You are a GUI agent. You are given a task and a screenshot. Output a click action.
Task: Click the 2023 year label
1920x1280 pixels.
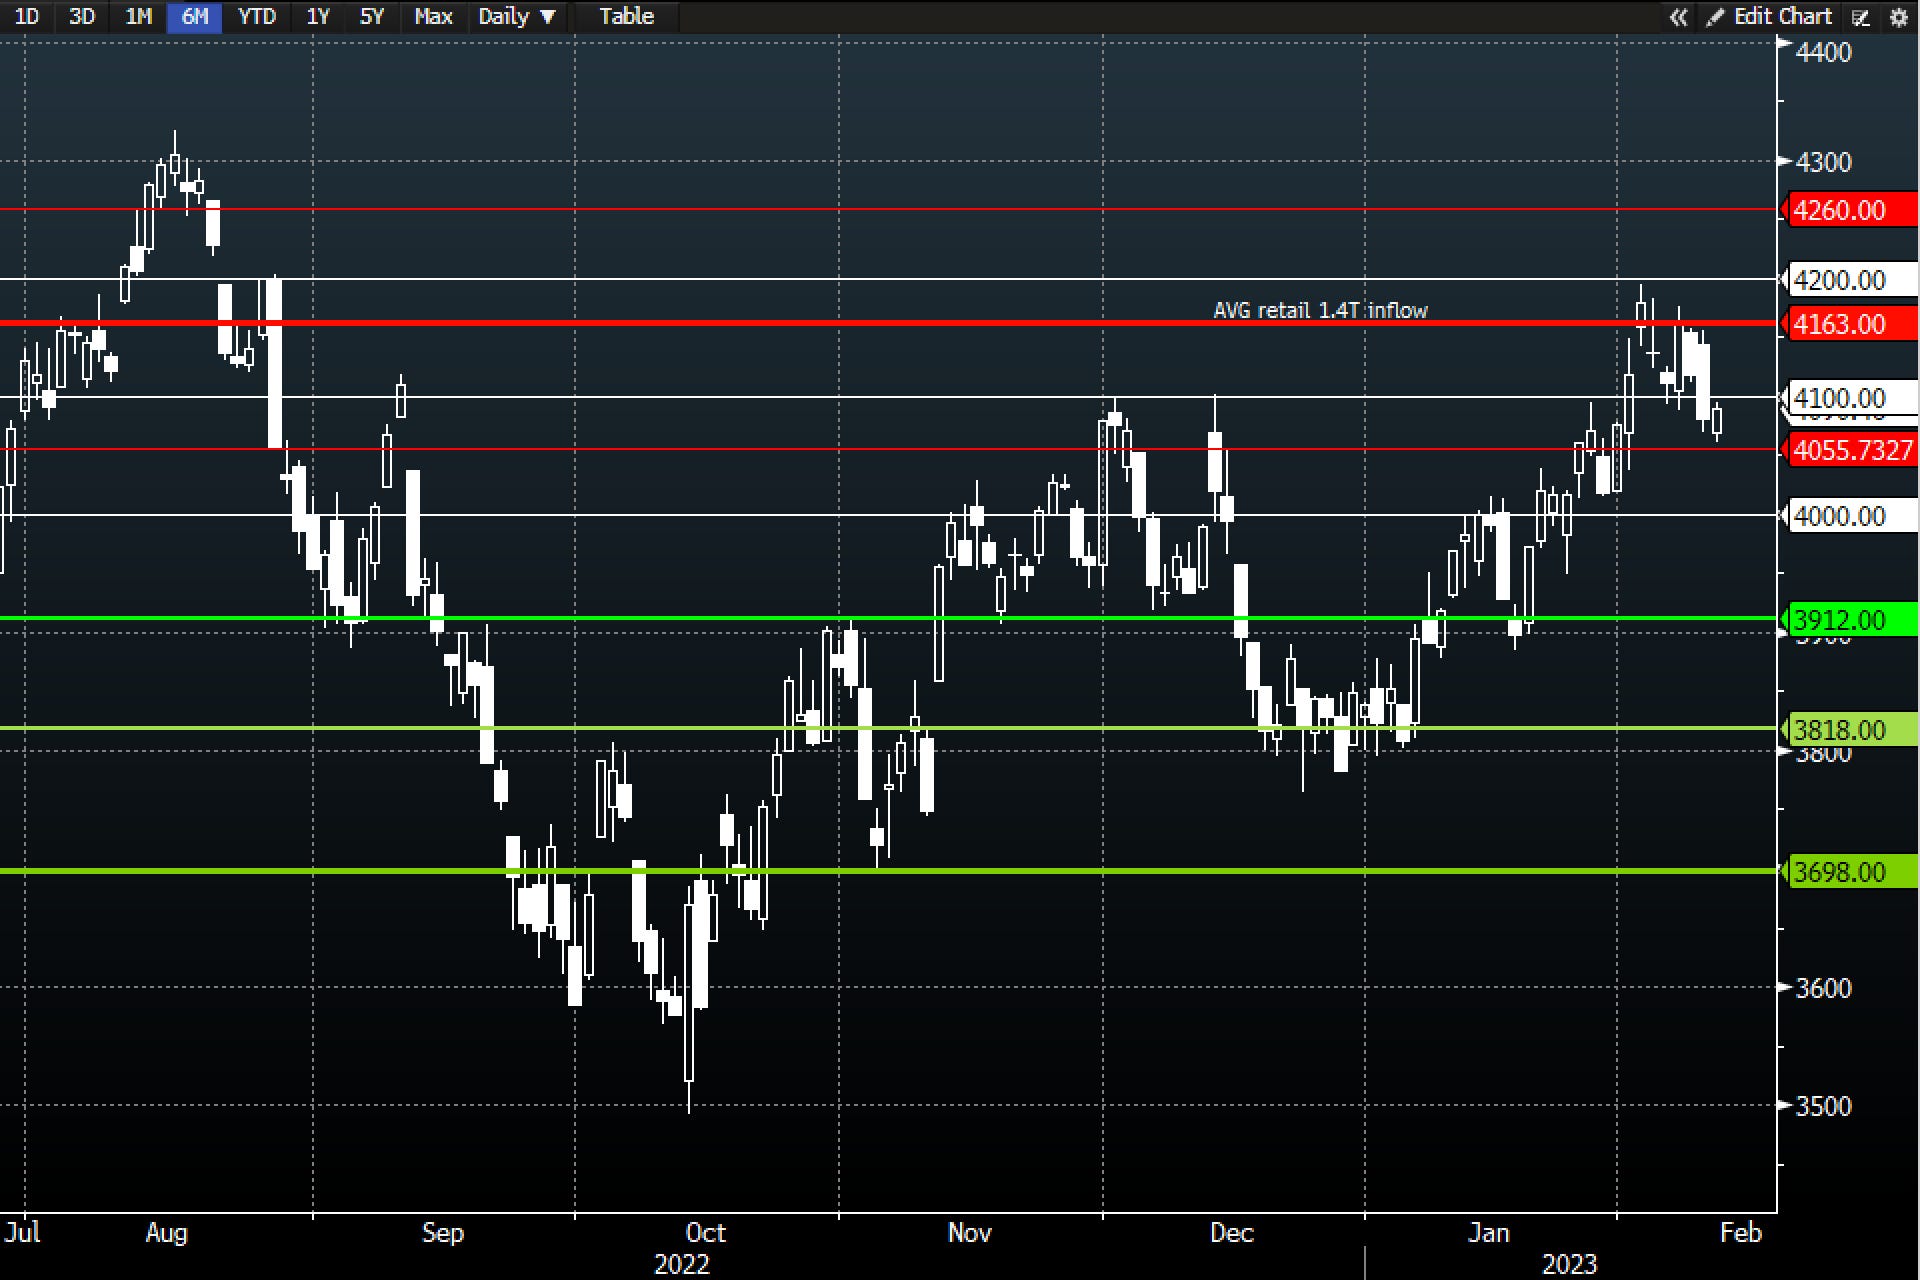[1570, 1265]
